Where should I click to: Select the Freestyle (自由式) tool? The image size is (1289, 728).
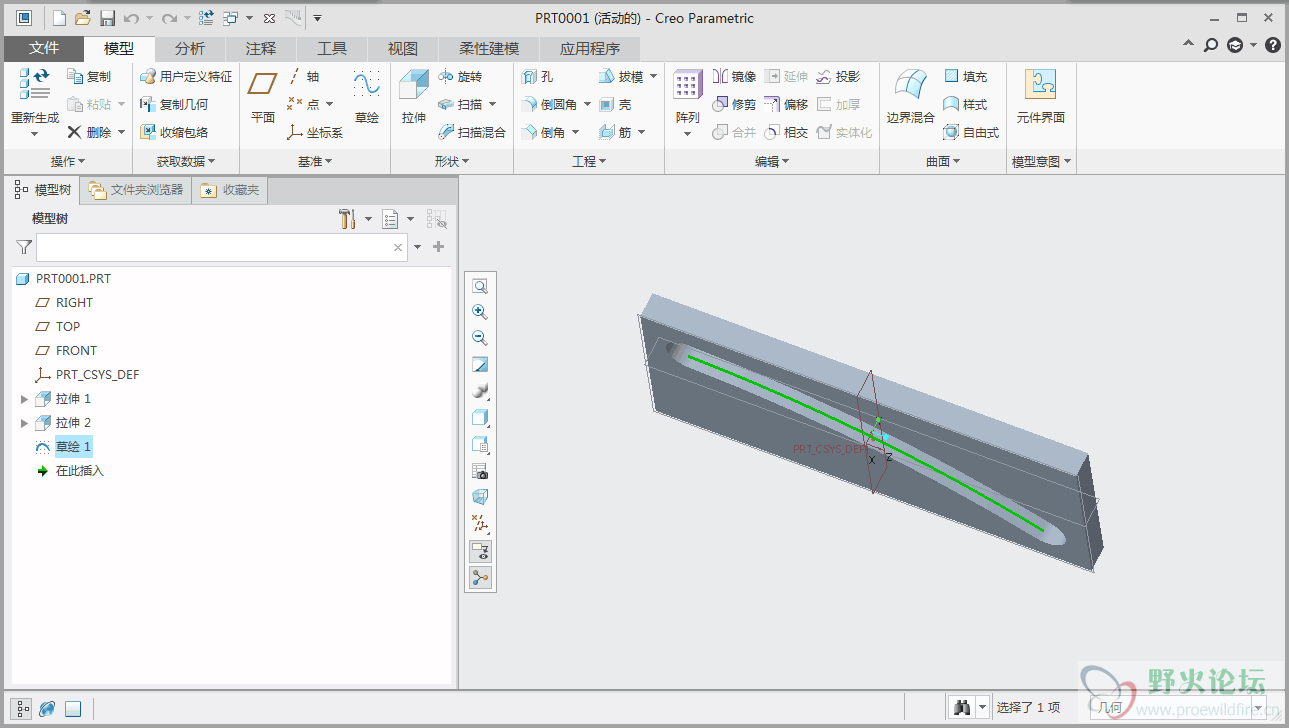971,132
